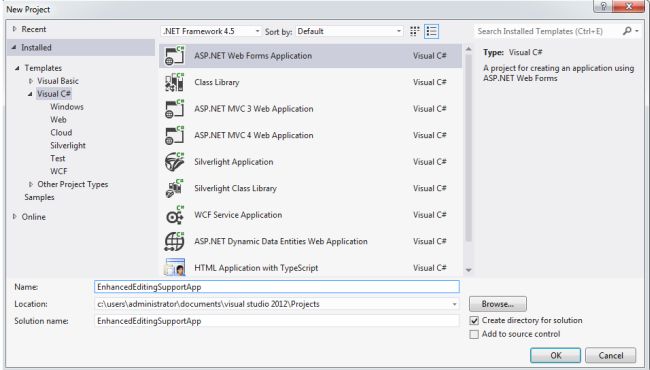Expand Other Project Types node
650x370 pixels.
31,184
